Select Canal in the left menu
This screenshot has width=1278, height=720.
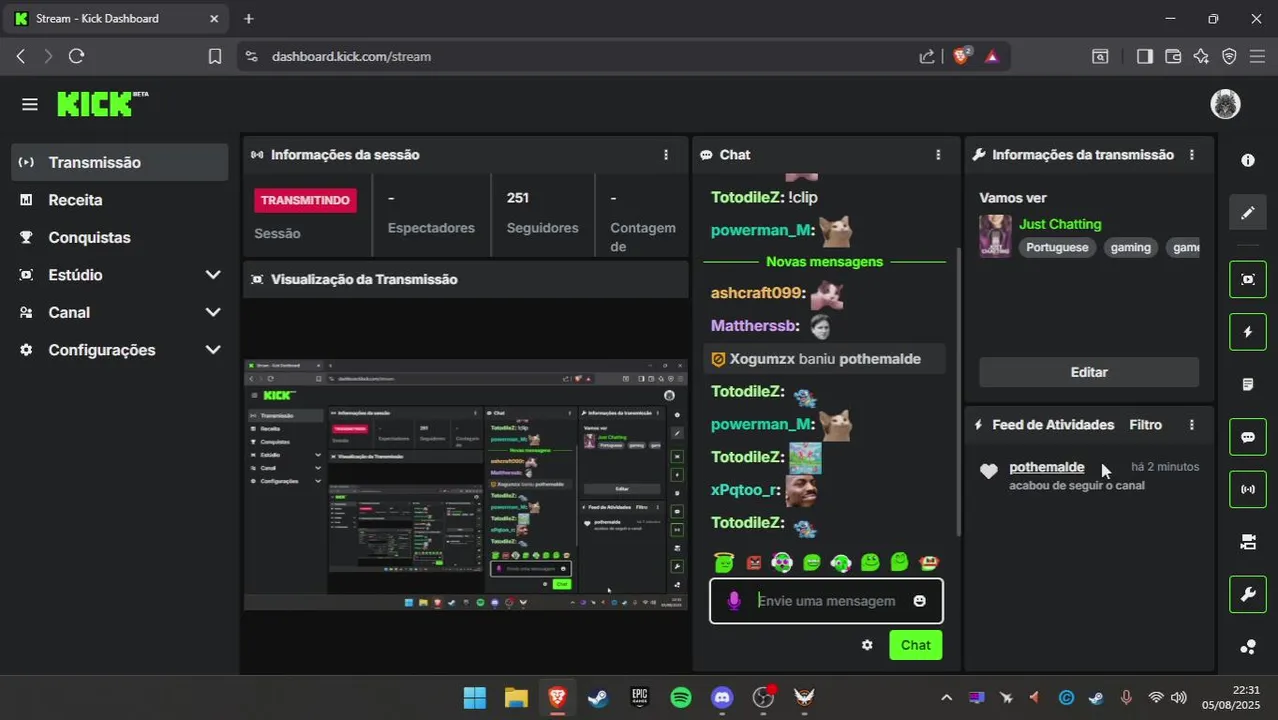pos(69,312)
